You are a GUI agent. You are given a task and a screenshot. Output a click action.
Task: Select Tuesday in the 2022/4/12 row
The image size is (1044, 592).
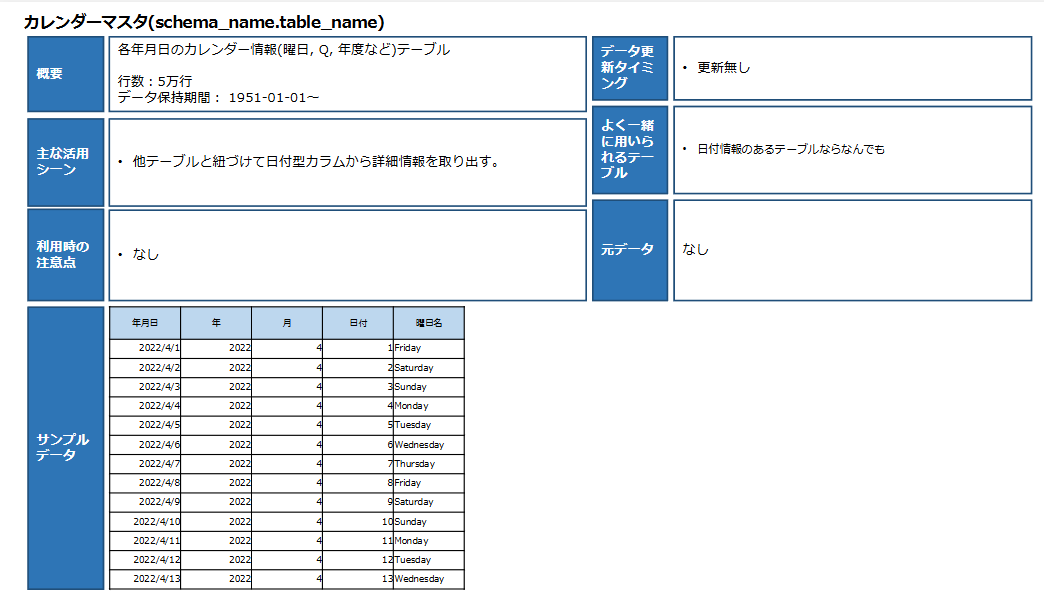click(429, 561)
